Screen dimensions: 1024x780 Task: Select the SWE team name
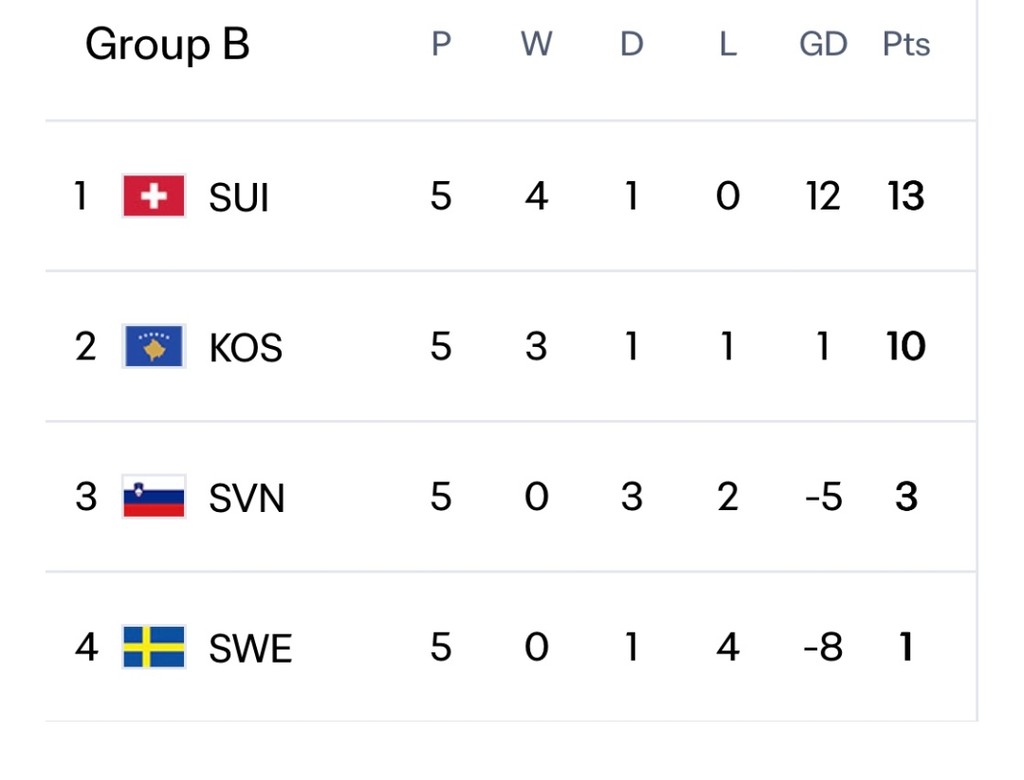250,649
